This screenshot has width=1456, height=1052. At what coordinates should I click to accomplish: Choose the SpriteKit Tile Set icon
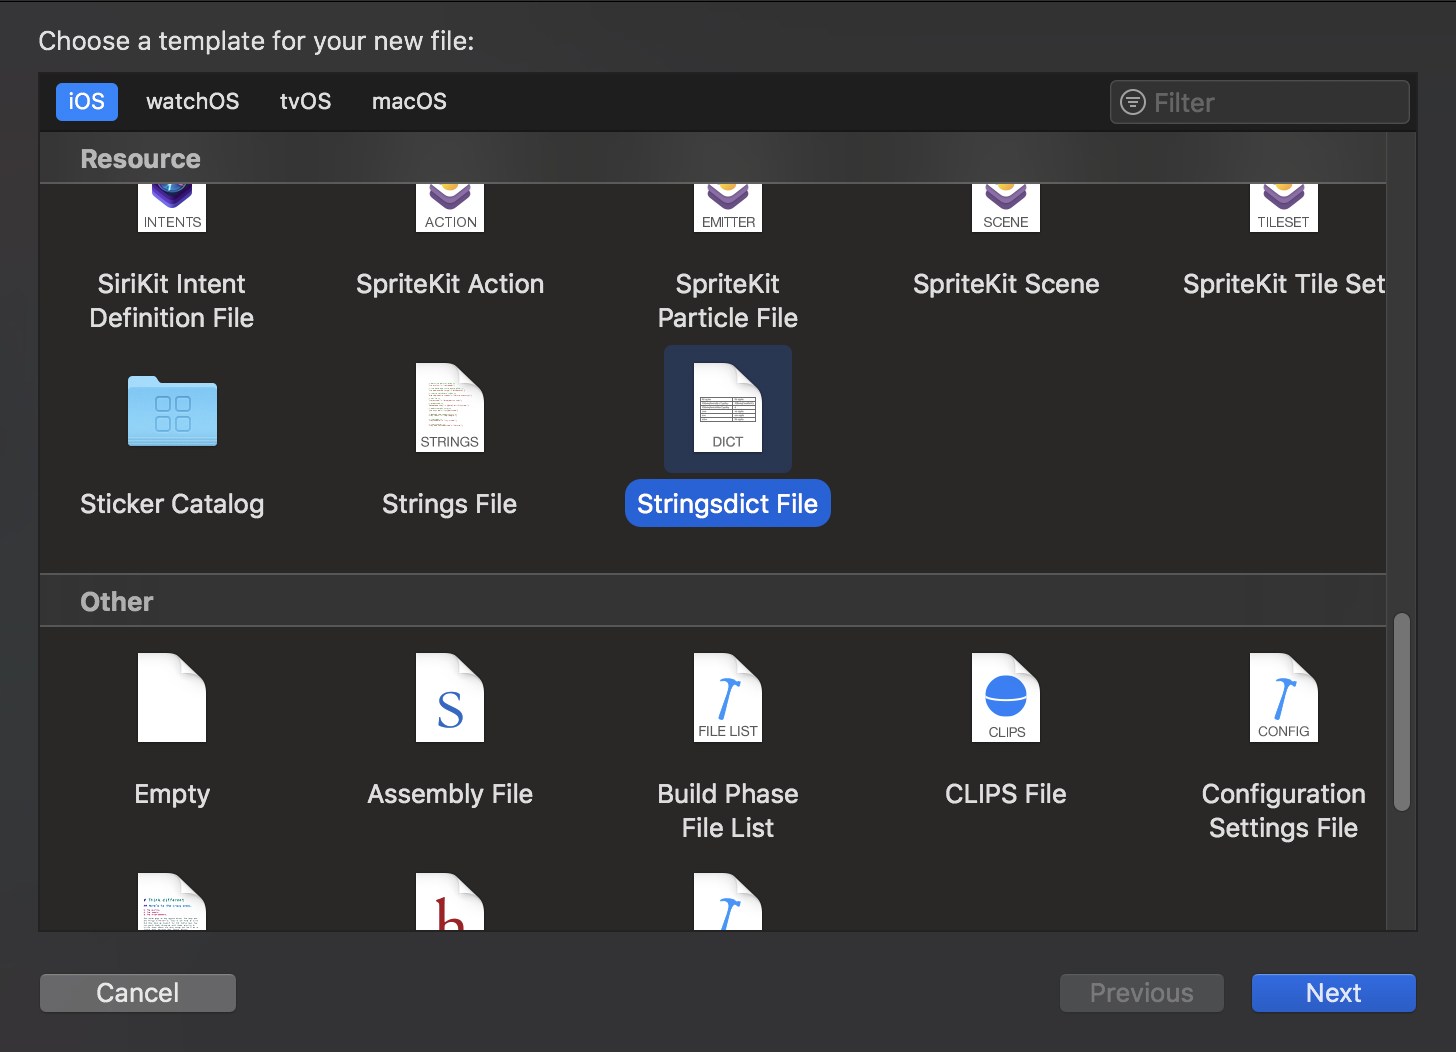coord(1284,208)
